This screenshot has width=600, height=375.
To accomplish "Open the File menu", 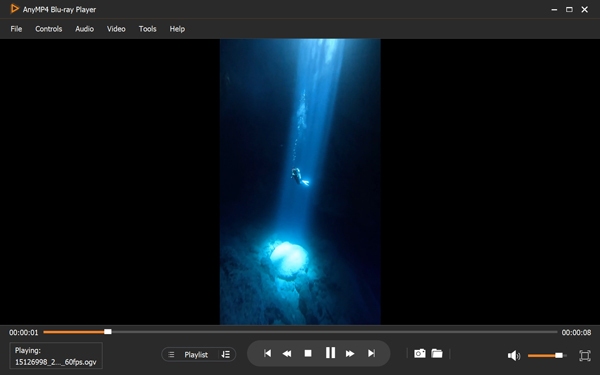I will point(16,29).
